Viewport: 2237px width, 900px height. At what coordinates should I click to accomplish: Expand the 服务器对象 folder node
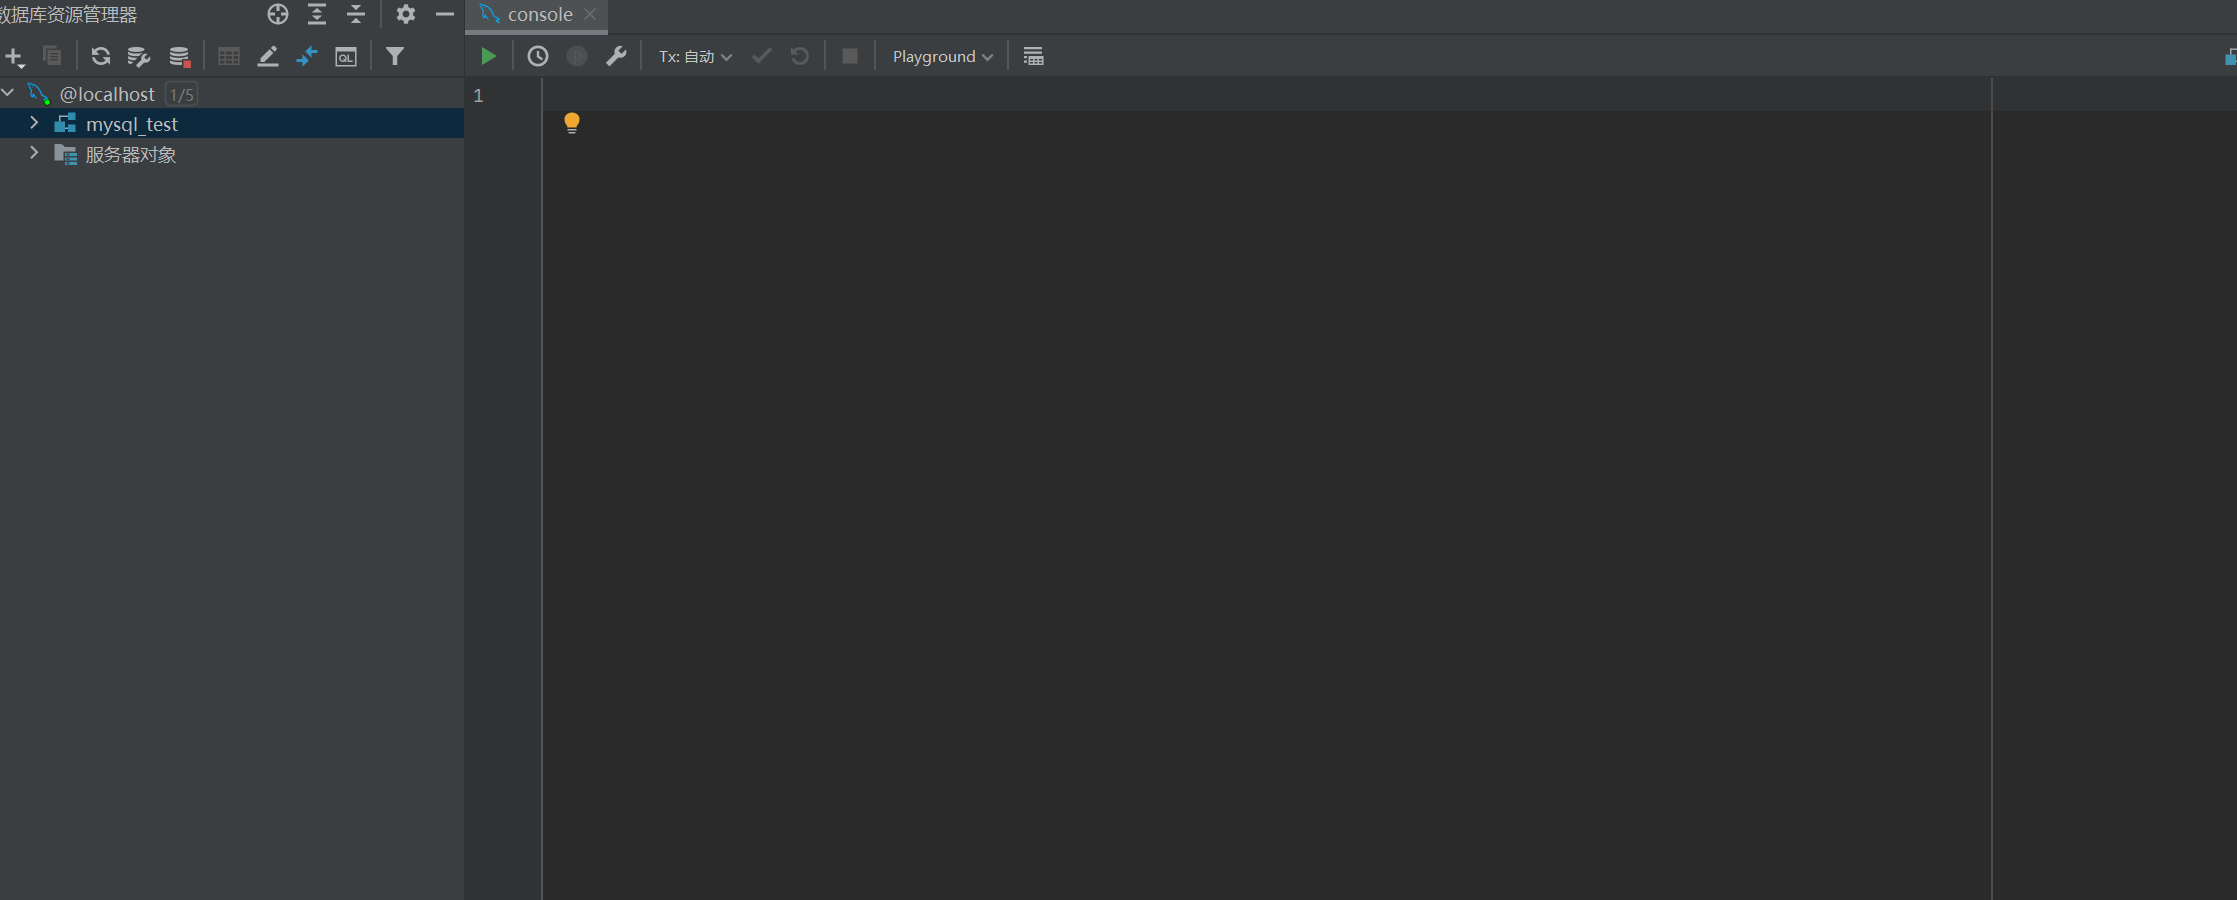coord(34,153)
